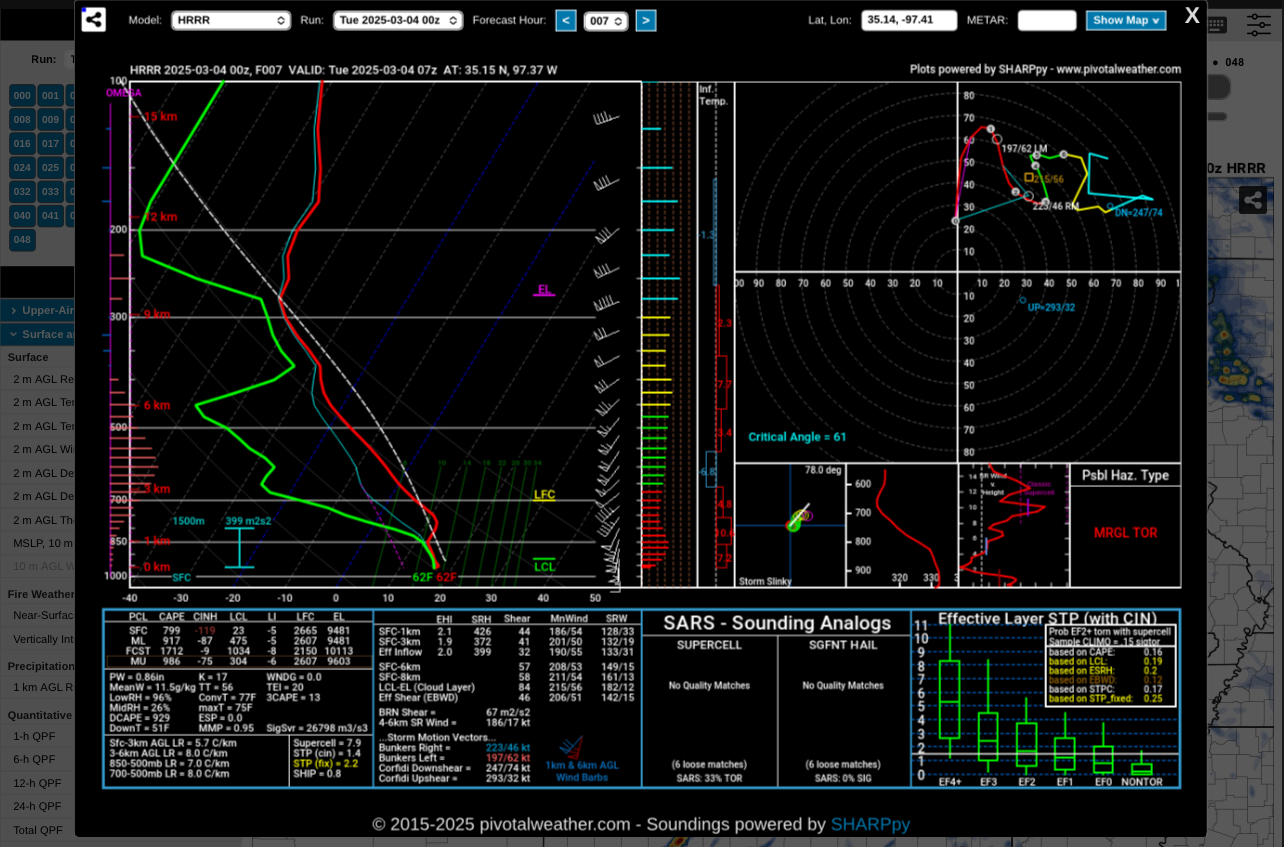The width and height of the screenshot is (1284, 847).
Task: Select the 12-h QPF menu item
Action: [37, 783]
